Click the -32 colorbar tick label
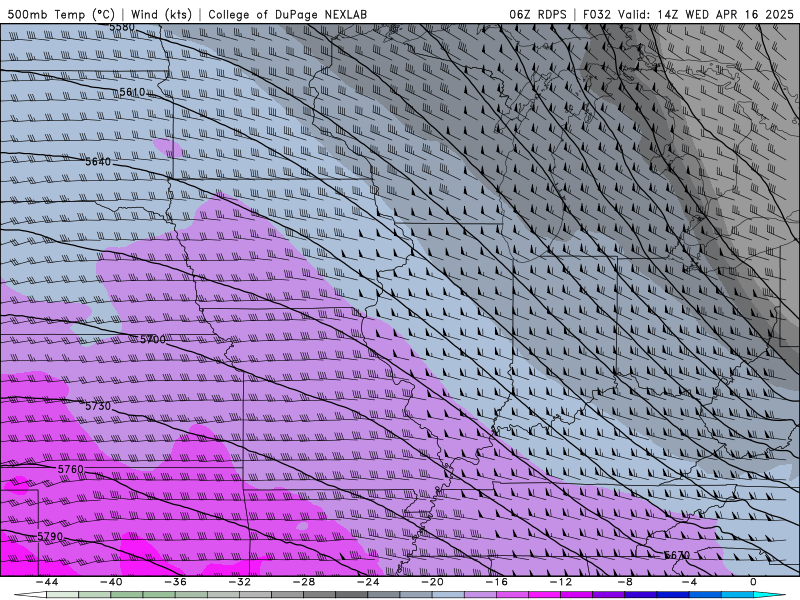 click(239, 582)
